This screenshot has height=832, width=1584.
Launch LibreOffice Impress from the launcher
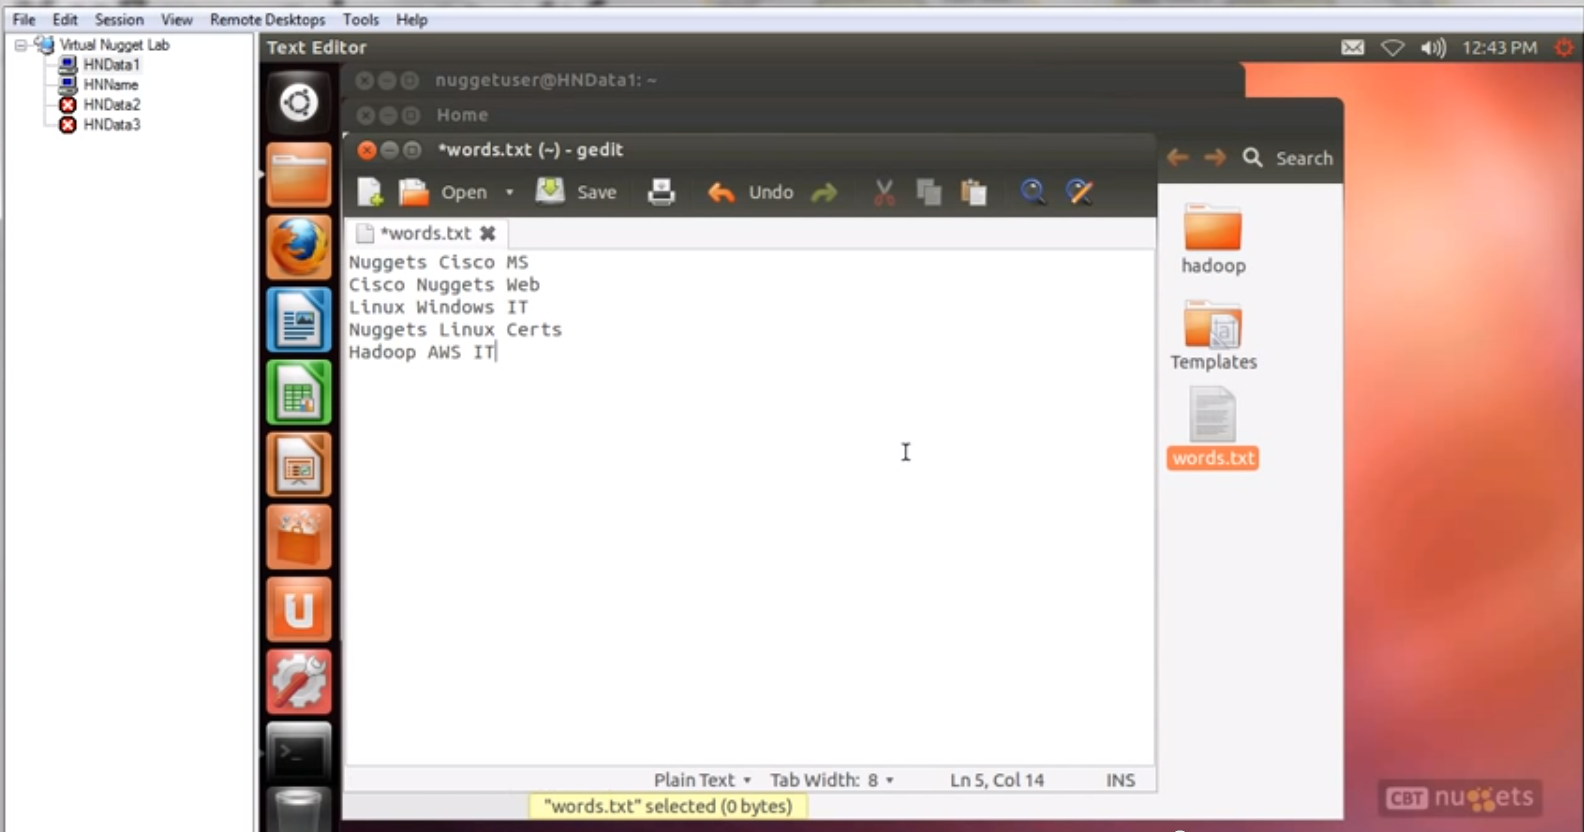[298, 465]
